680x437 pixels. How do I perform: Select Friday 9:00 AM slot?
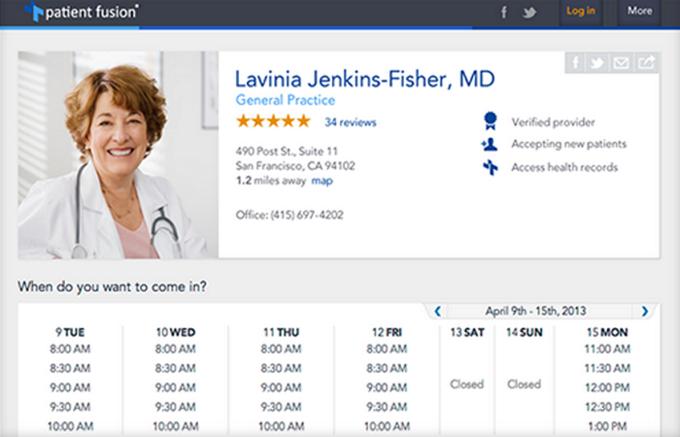386,387
